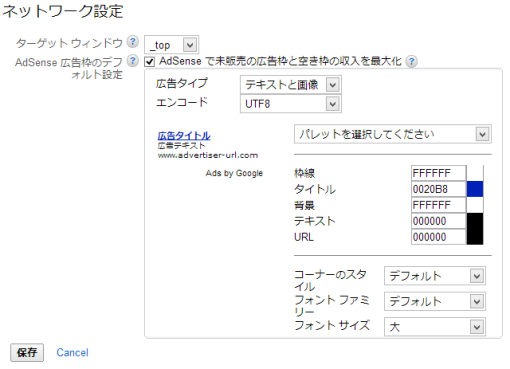
Task: Open エンコード dropdown showing UTF8
Action: coord(291,104)
